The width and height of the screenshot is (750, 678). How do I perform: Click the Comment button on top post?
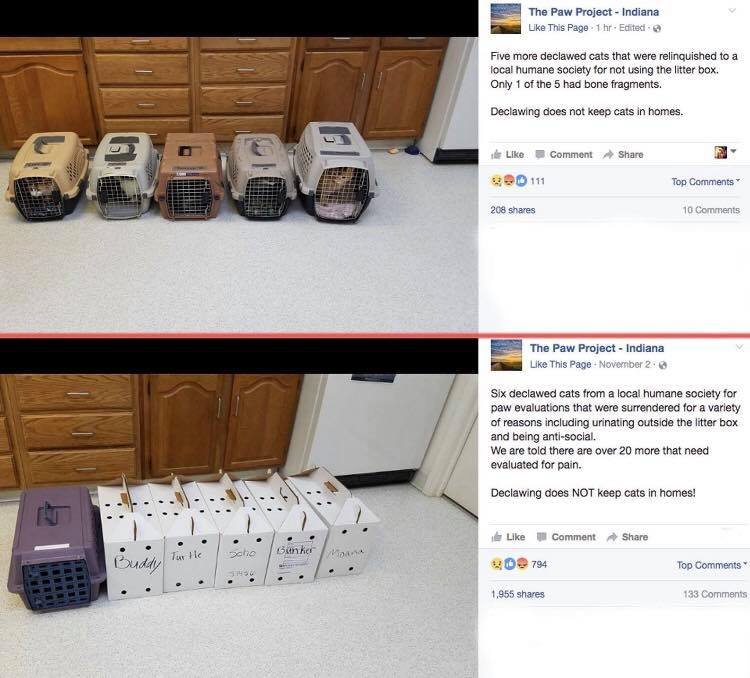563,155
